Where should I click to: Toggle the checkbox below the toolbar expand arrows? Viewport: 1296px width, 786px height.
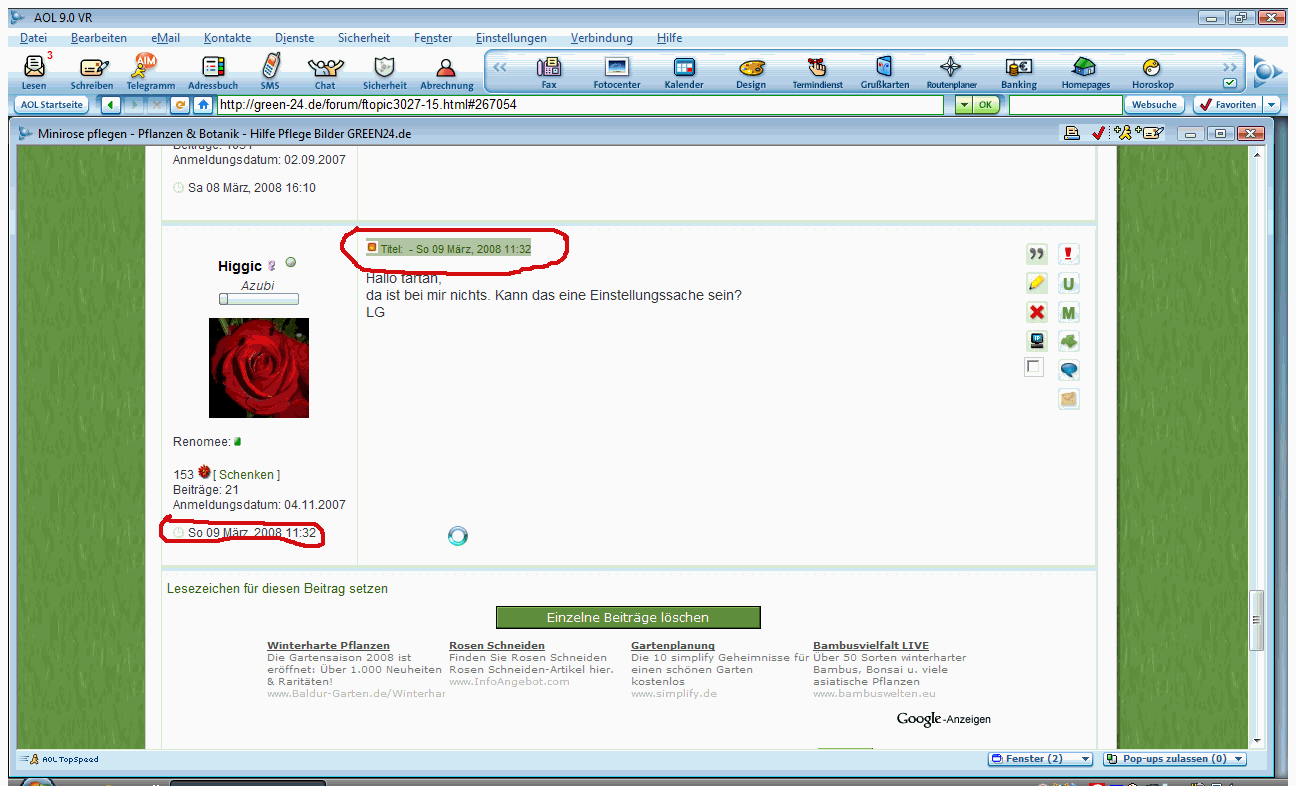coord(1230,84)
